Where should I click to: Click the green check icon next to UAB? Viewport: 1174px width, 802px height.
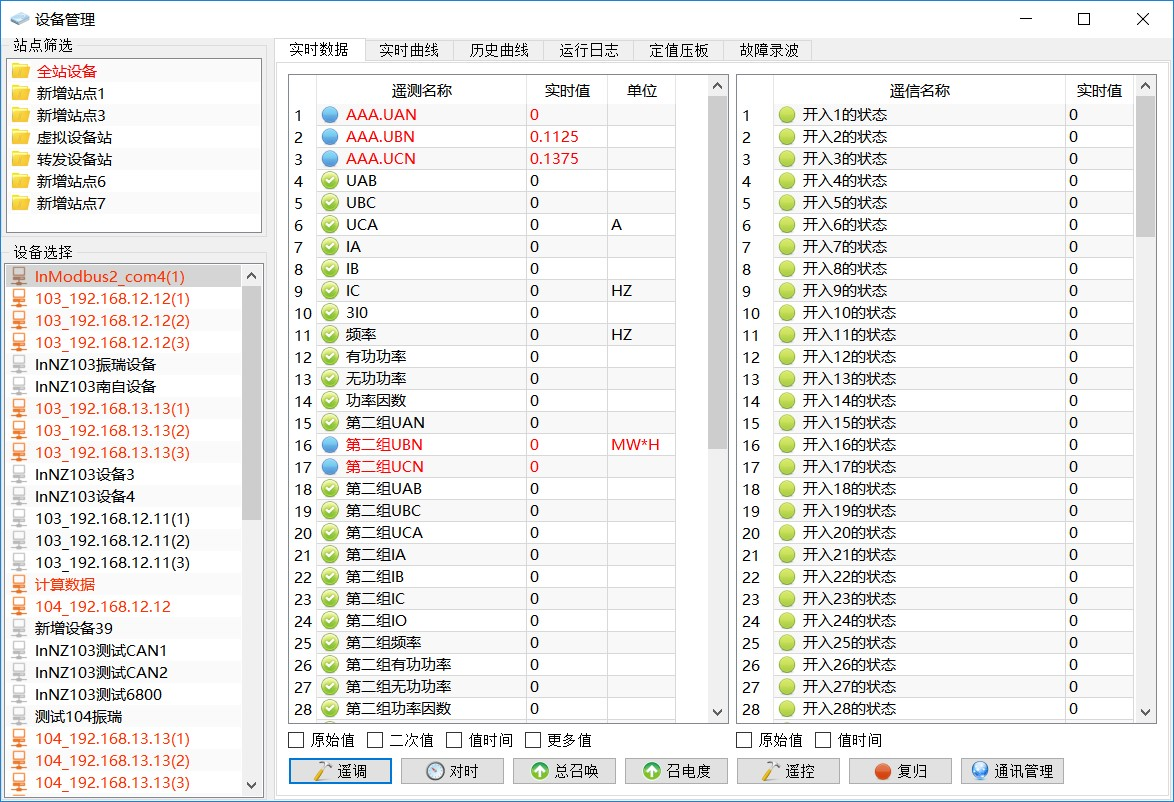330,181
